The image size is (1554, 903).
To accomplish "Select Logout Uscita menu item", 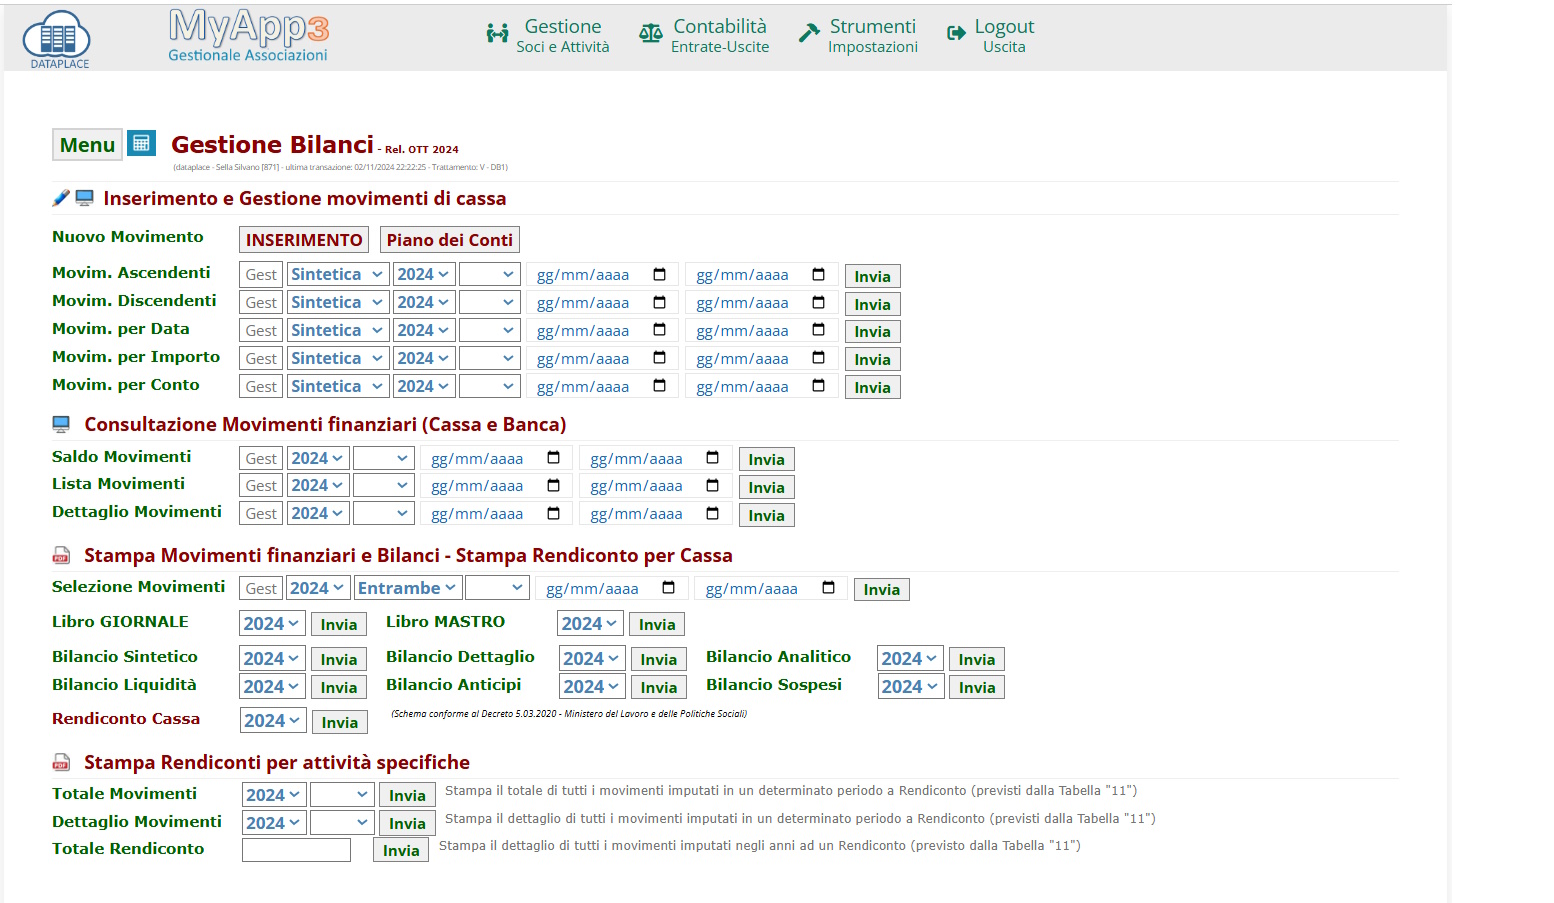I will coord(990,35).
